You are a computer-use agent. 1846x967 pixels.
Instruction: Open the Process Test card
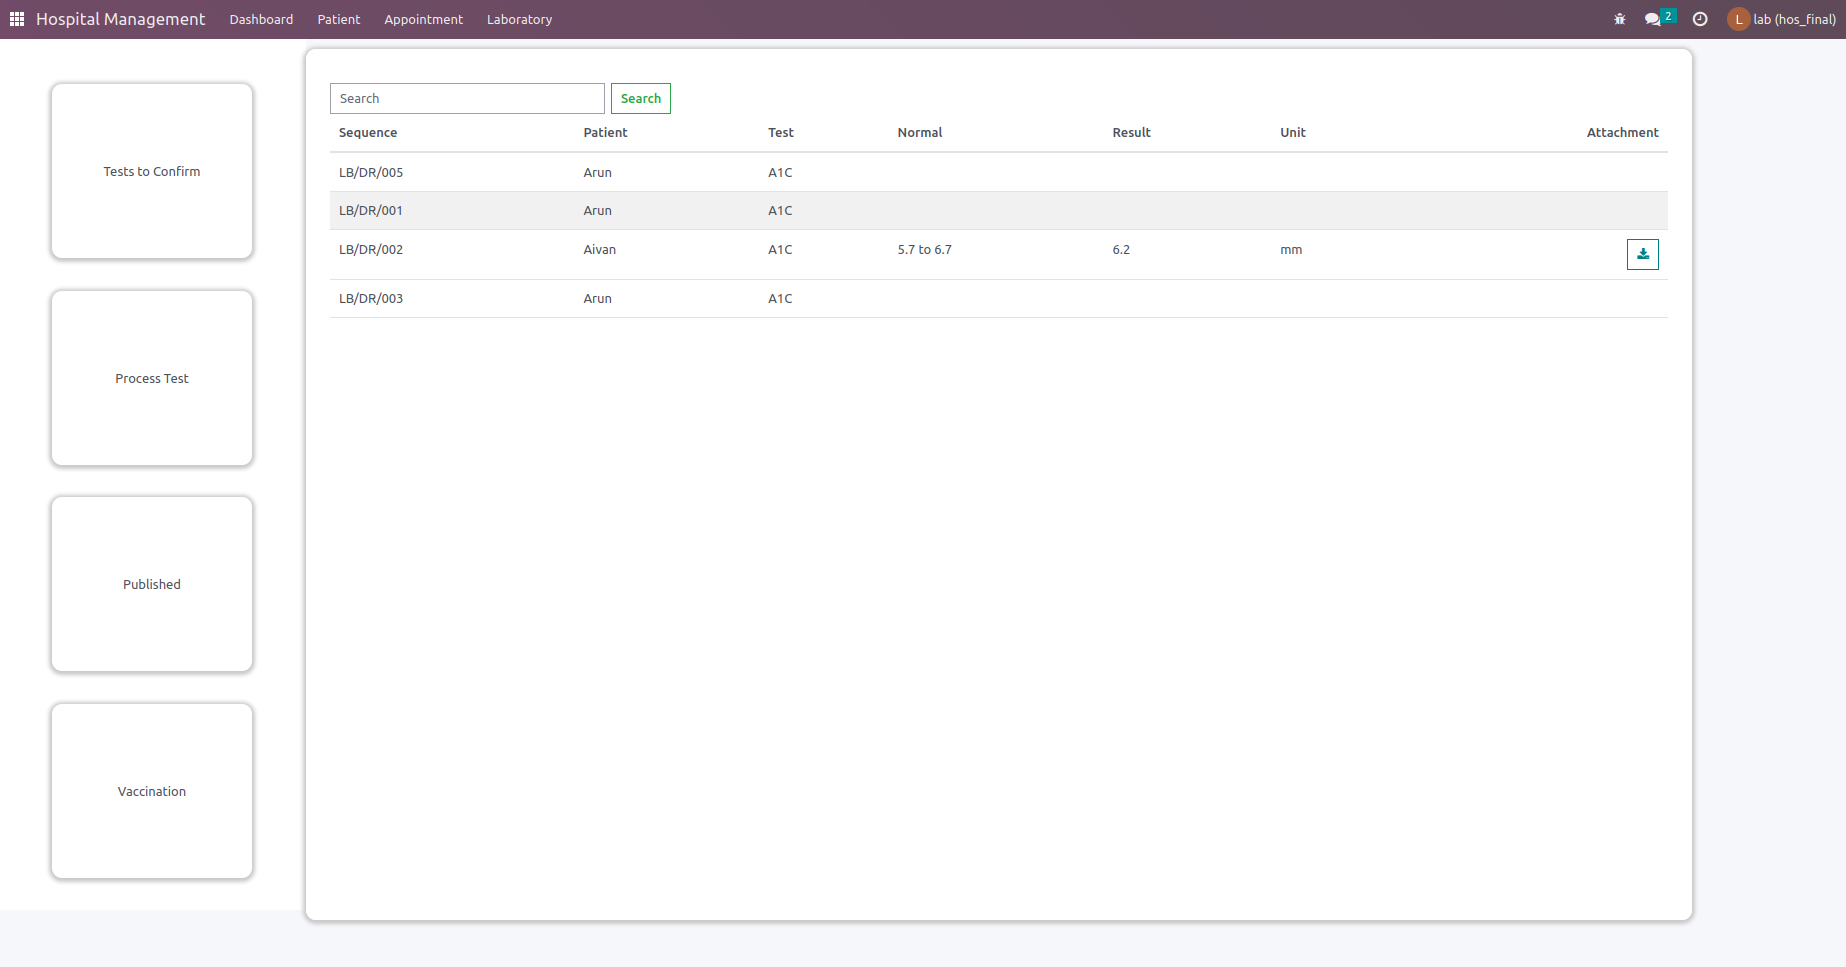coord(152,378)
